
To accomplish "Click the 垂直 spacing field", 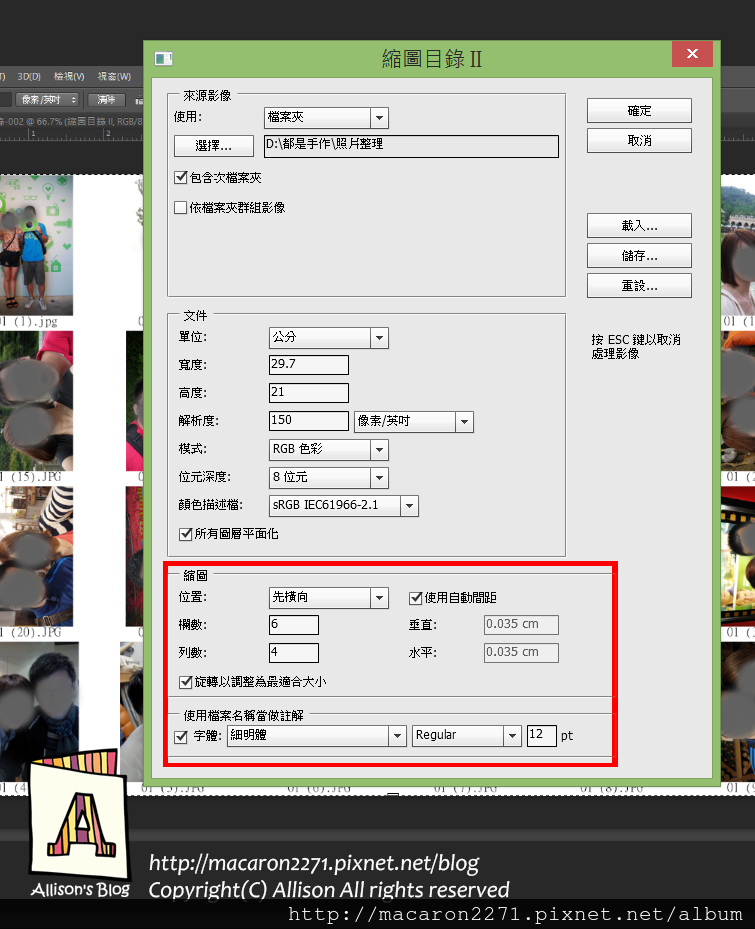I will [x=521, y=624].
